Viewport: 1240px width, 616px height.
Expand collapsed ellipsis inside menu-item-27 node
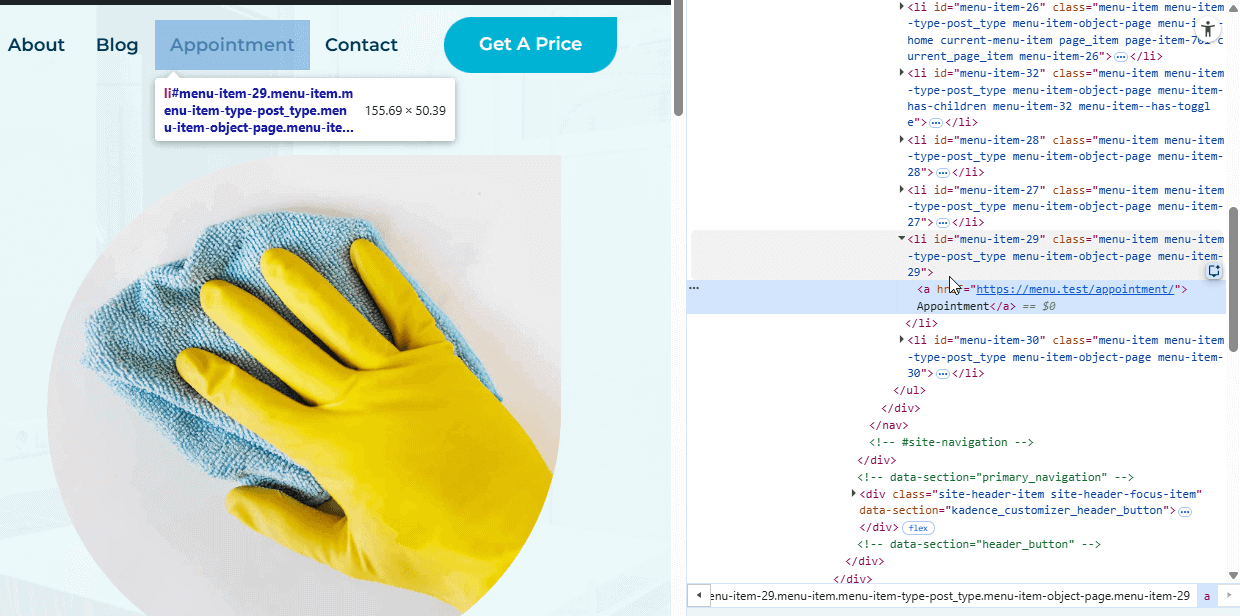pos(942,222)
